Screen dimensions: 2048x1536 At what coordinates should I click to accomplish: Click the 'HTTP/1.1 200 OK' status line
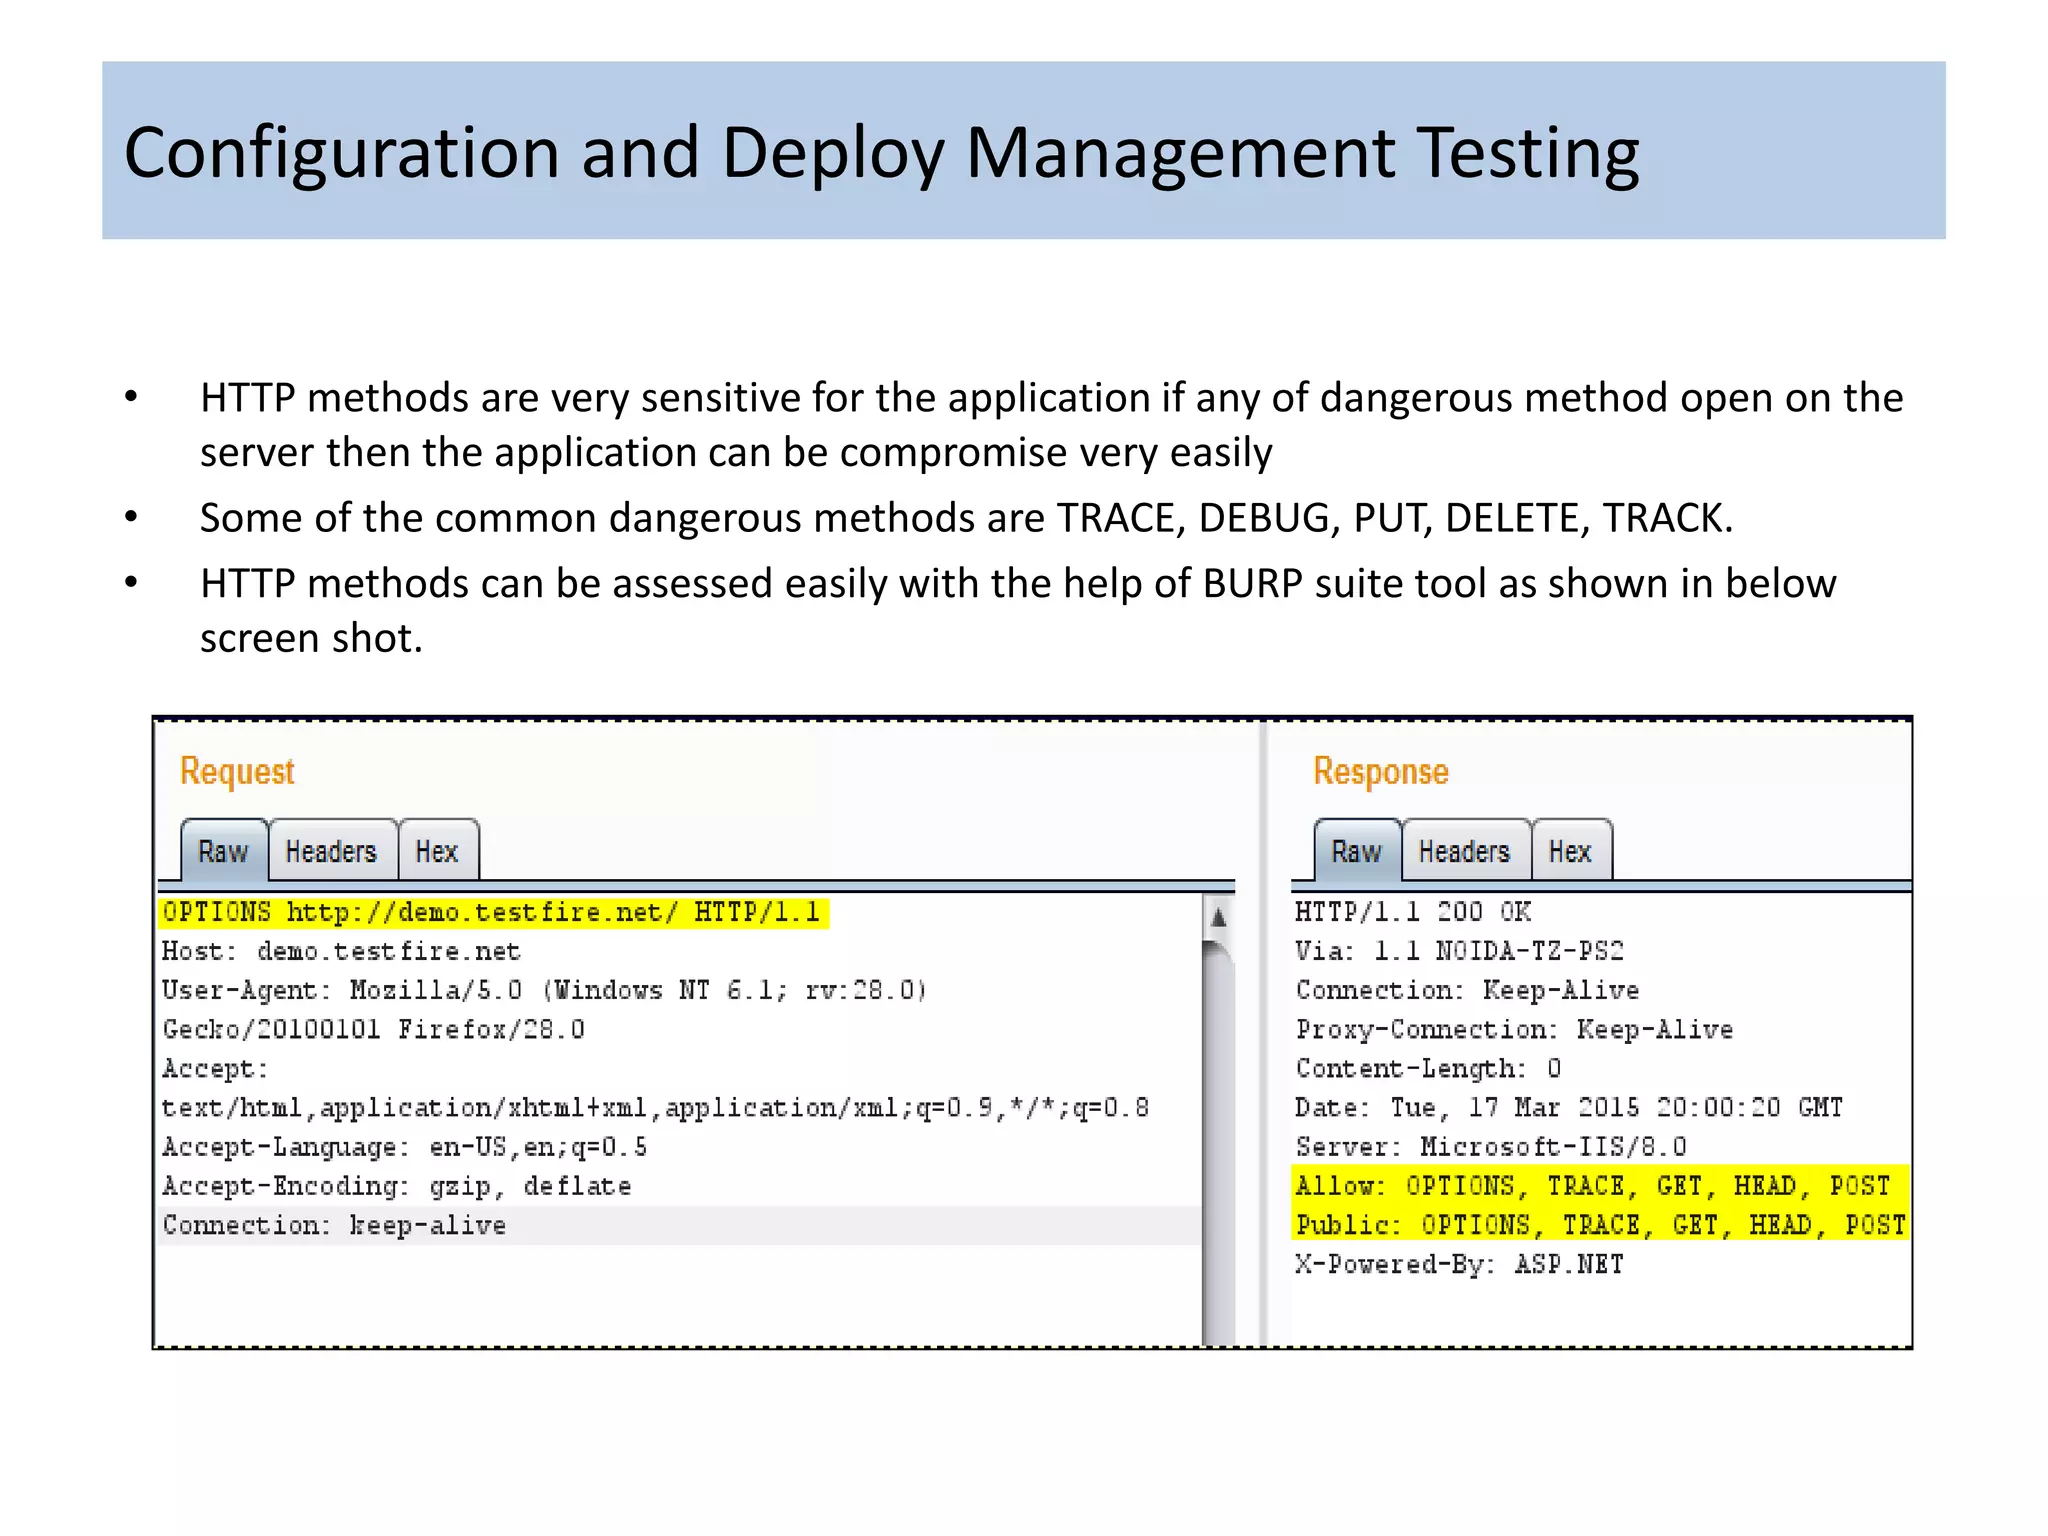click(x=1413, y=912)
